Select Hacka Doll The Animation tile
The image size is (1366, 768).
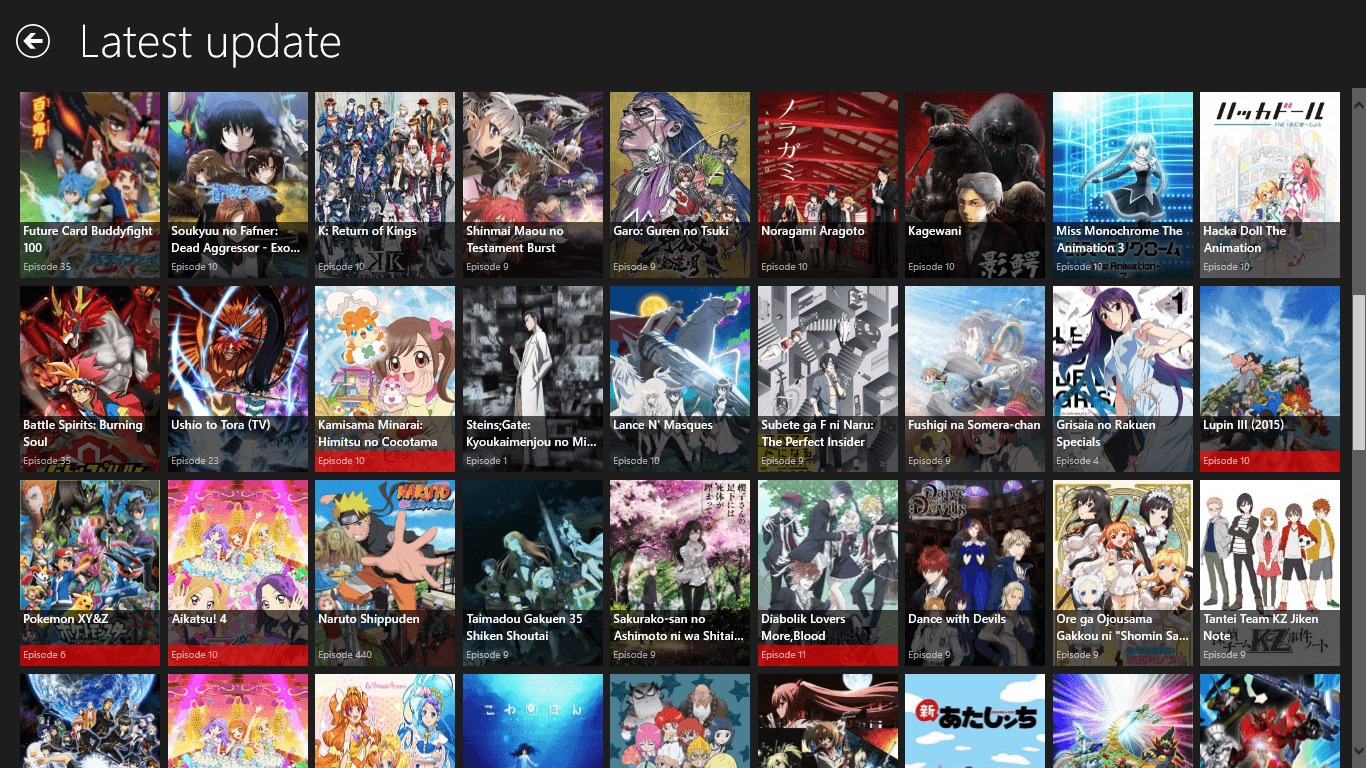tap(1270, 185)
